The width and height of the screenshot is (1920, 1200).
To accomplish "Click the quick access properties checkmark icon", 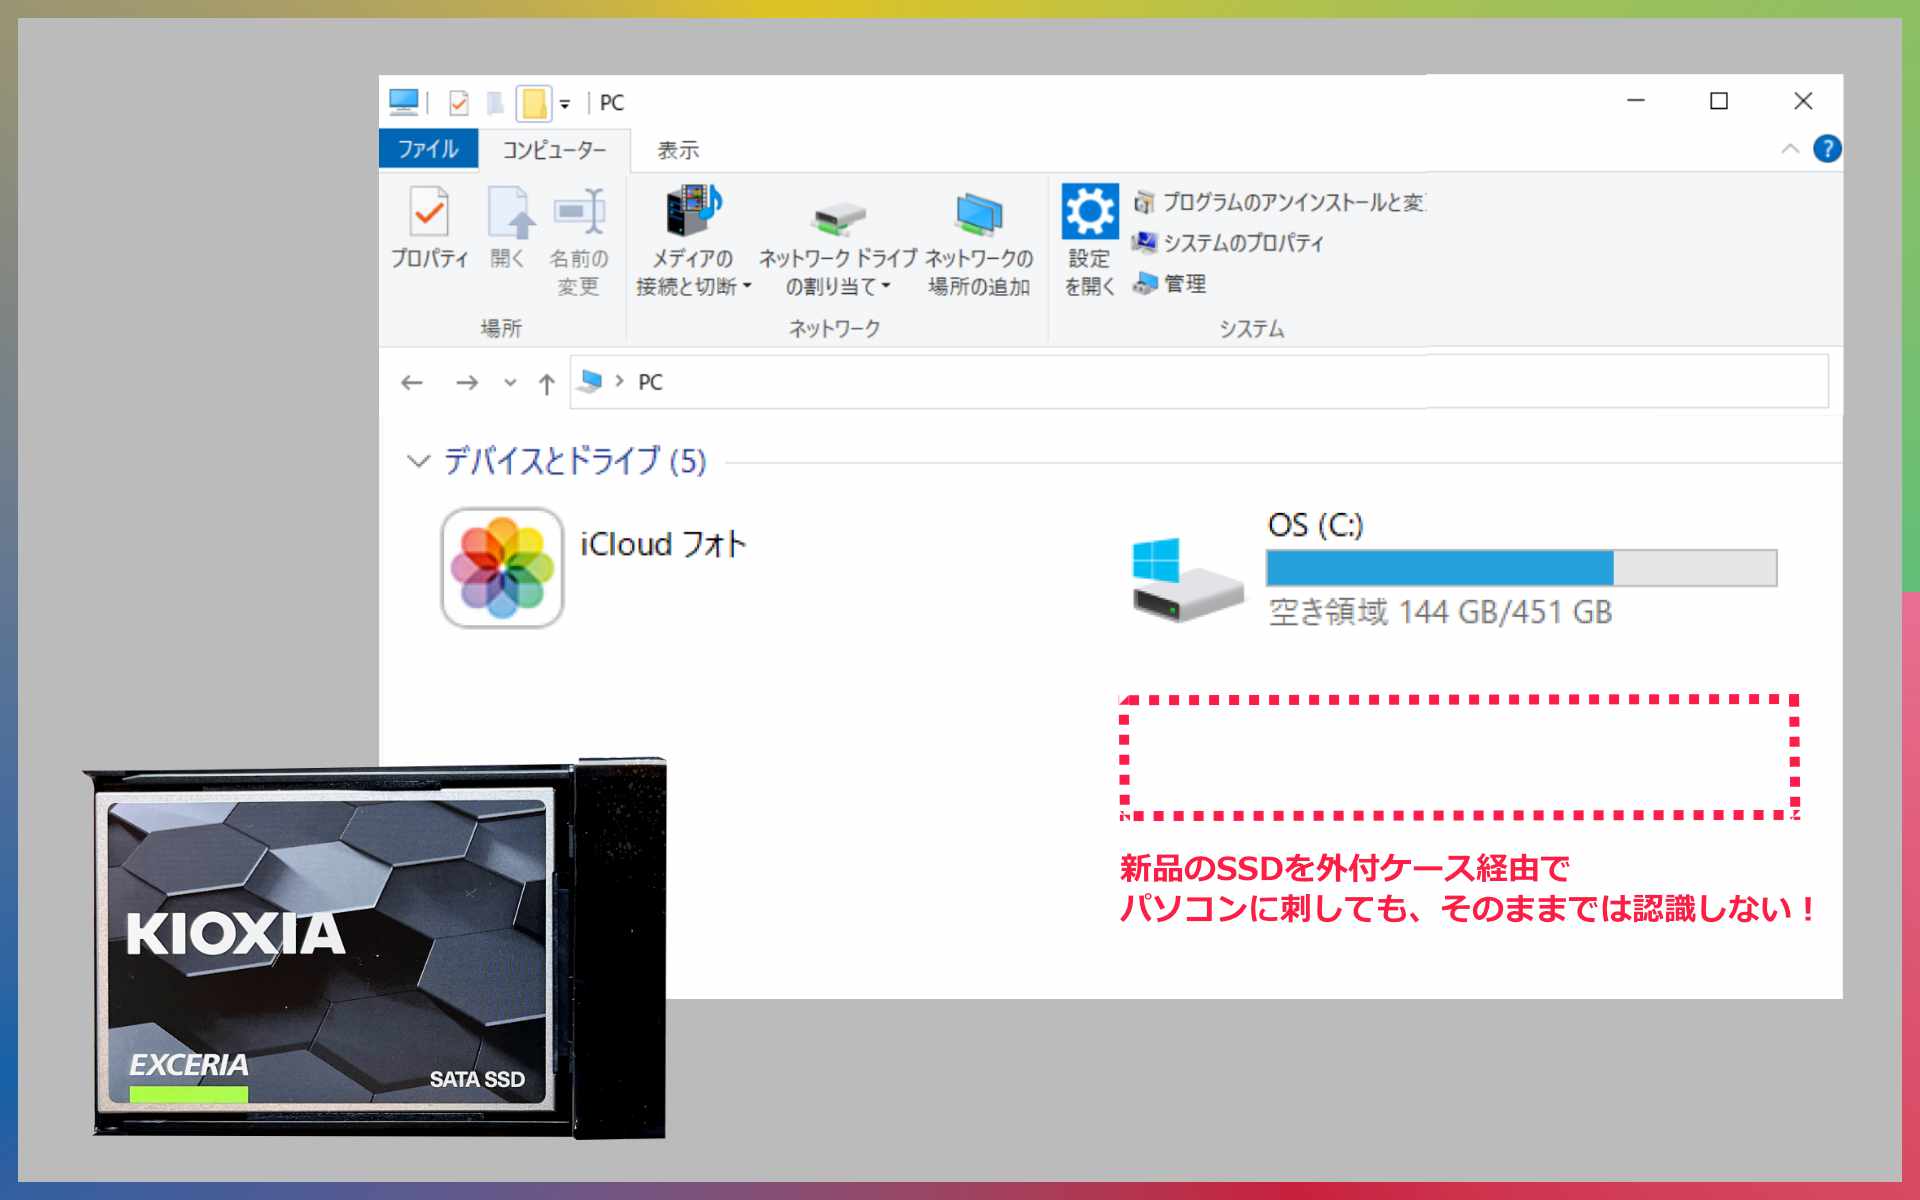I will click(x=459, y=102).
